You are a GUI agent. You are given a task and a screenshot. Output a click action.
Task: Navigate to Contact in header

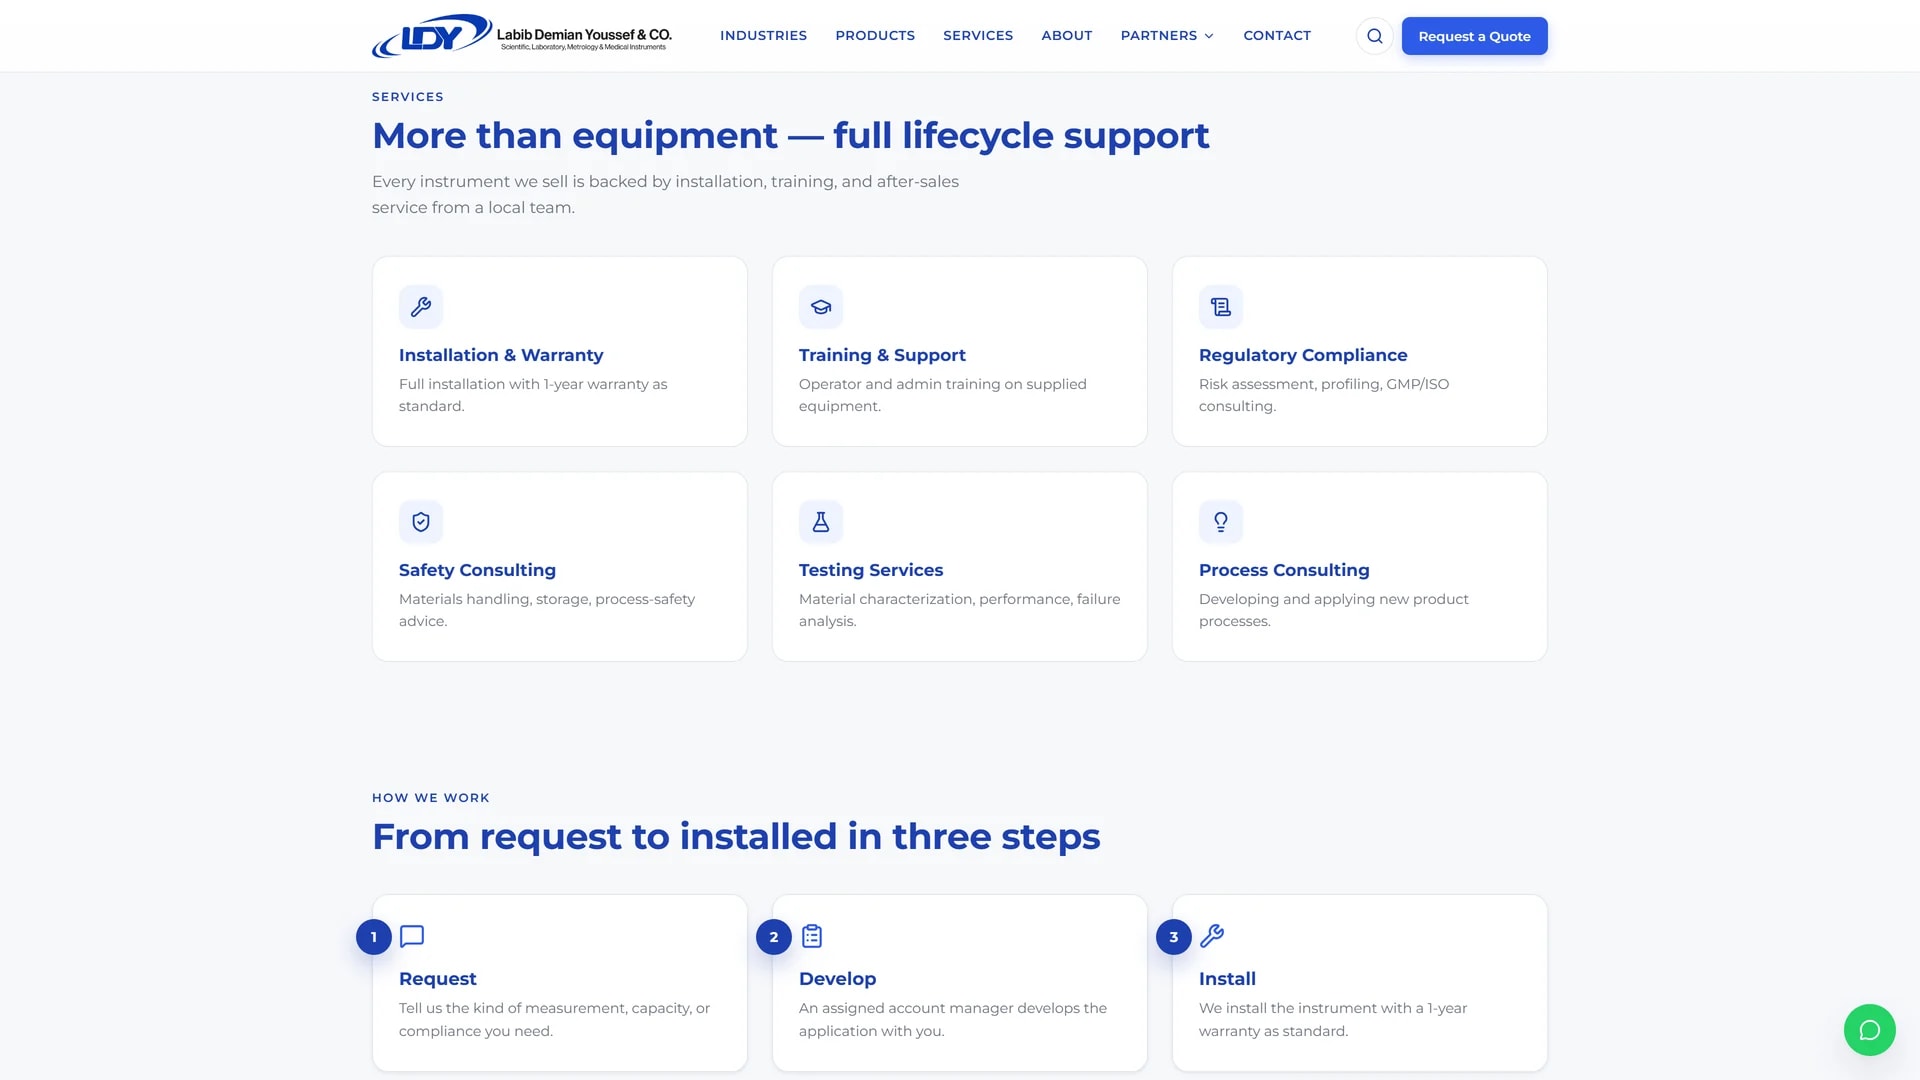point(1277,35)
